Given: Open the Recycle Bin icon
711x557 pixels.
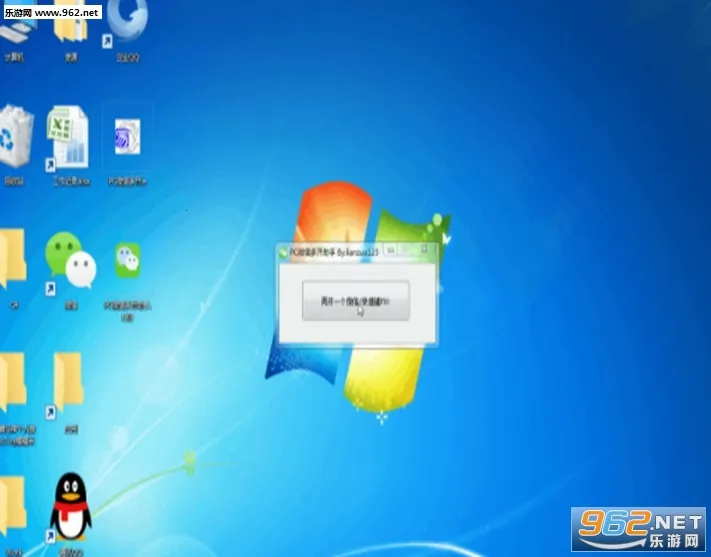Looking at the screenshot, I should pos(15,139).
